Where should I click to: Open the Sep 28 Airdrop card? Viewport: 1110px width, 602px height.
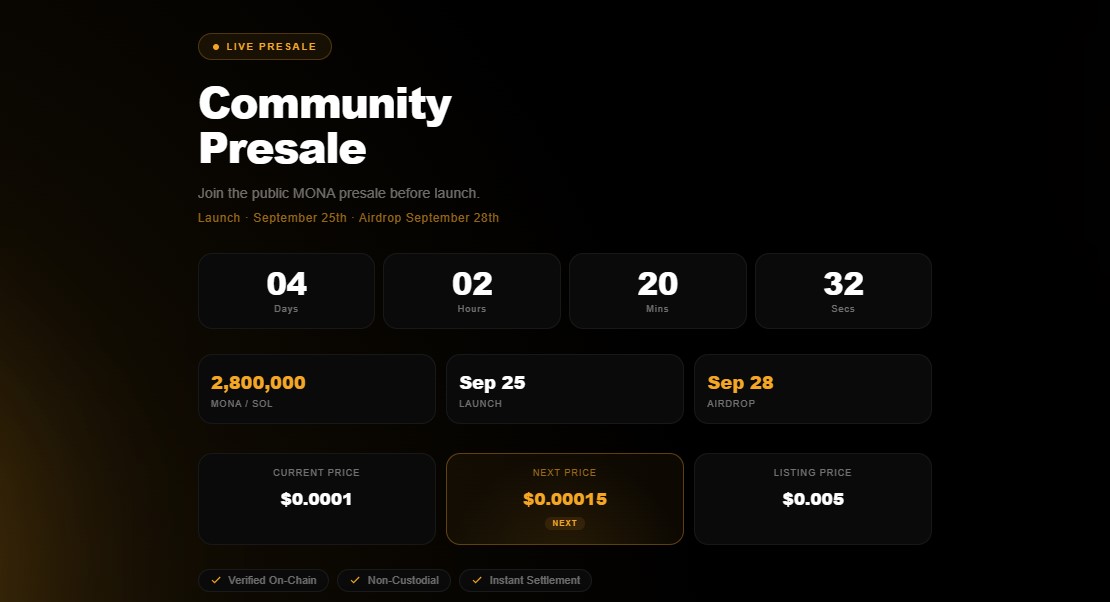tap(813, 389)
